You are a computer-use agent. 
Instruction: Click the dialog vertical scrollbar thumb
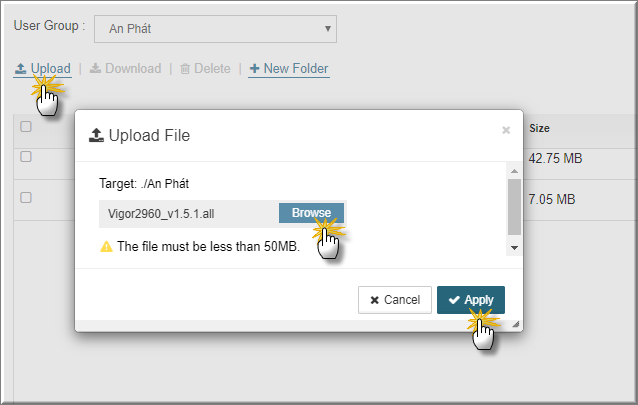pos(514,207)
